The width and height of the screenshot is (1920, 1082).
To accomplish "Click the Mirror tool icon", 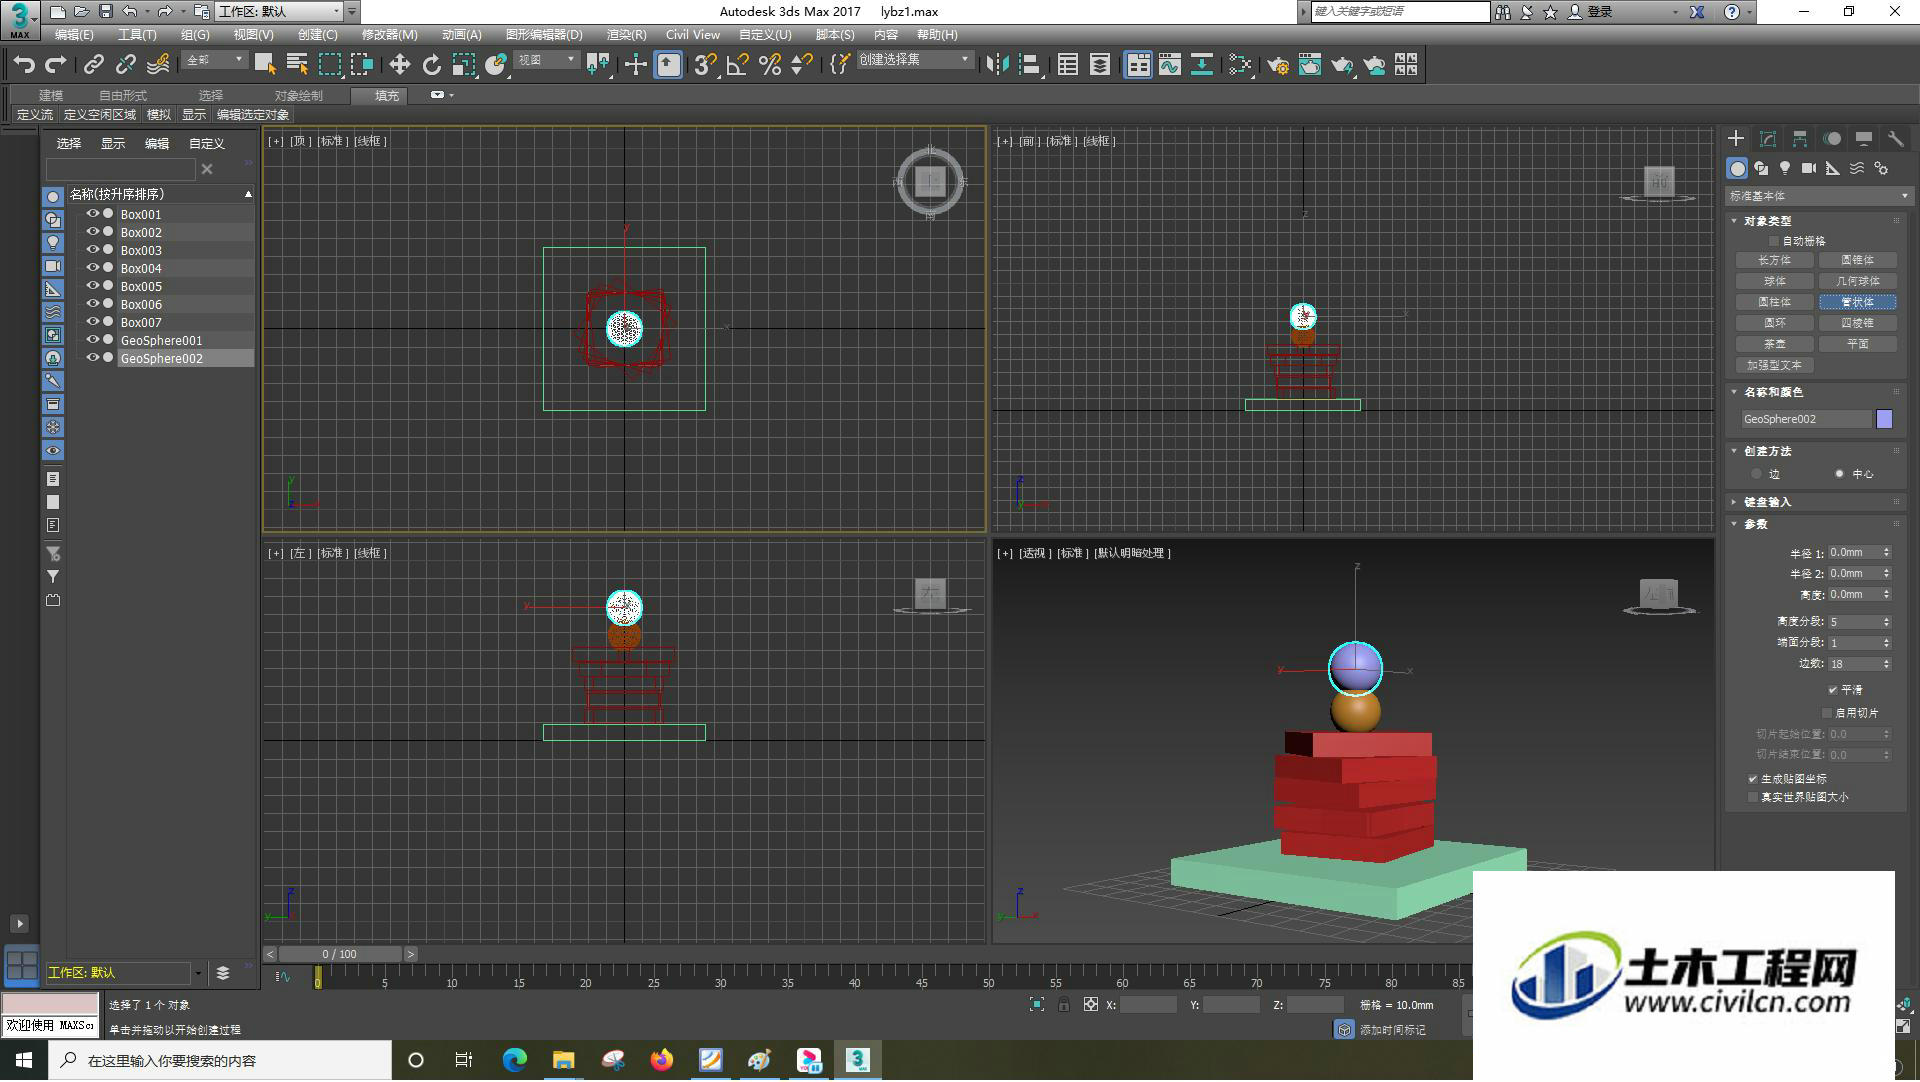I will tap(997, 65).
